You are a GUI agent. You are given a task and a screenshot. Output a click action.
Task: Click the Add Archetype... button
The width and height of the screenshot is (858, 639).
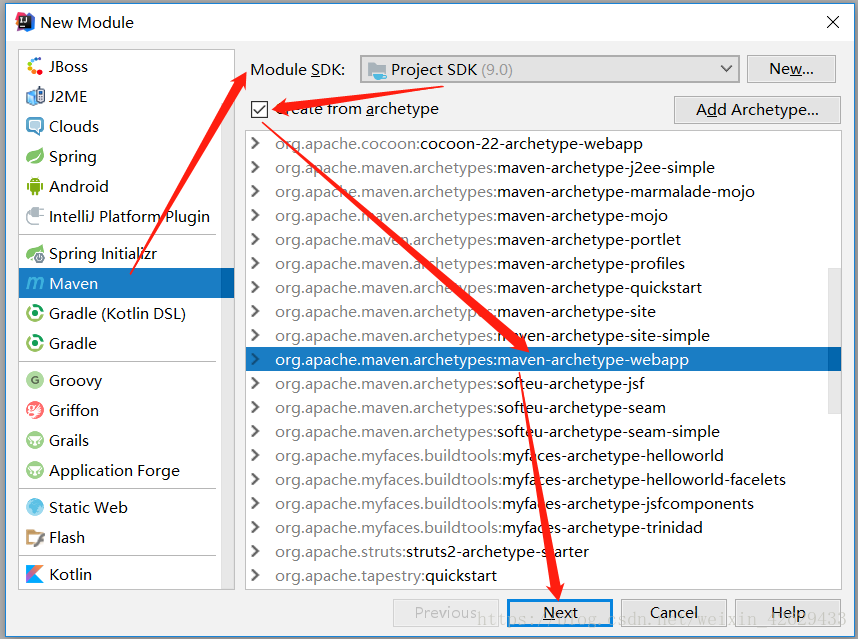[x=757, y=110]
